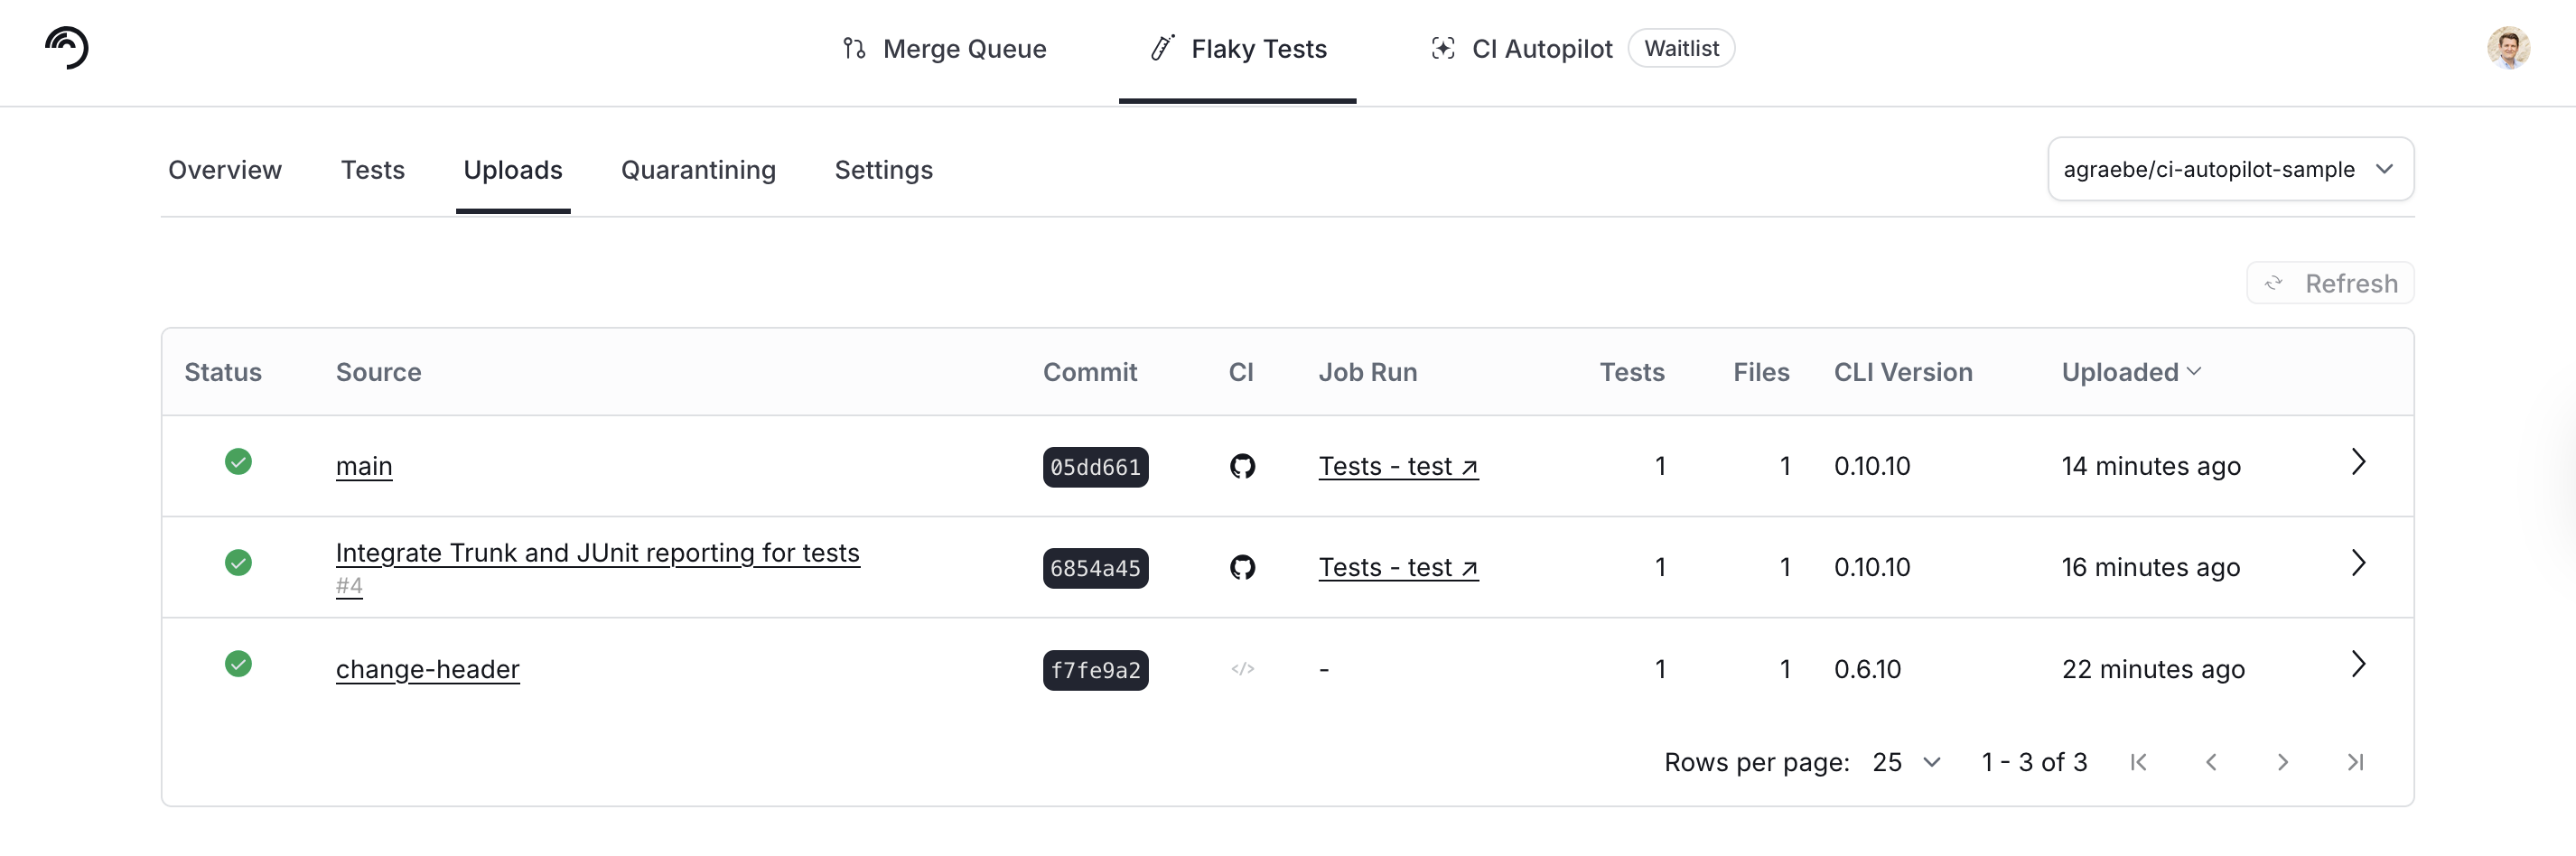Click the CLI code icon on change-header row

point(1242,669)
